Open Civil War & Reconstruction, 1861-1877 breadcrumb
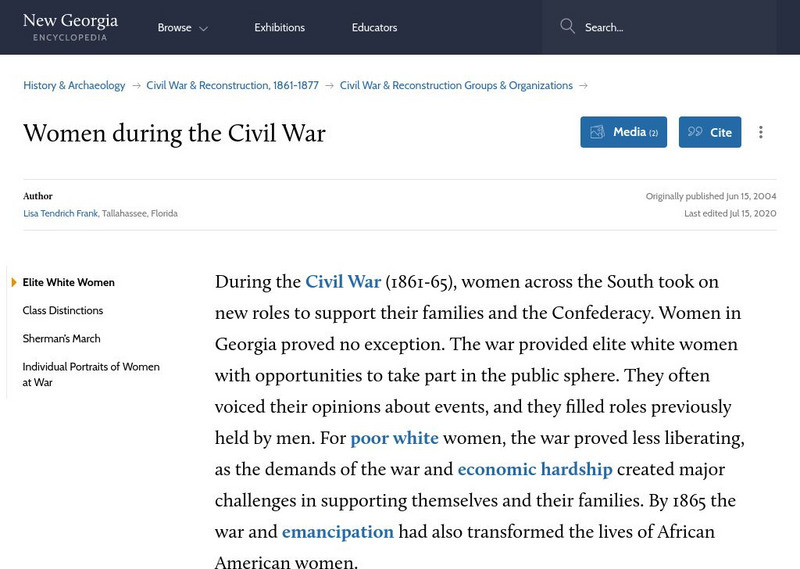 coord(232,86)
